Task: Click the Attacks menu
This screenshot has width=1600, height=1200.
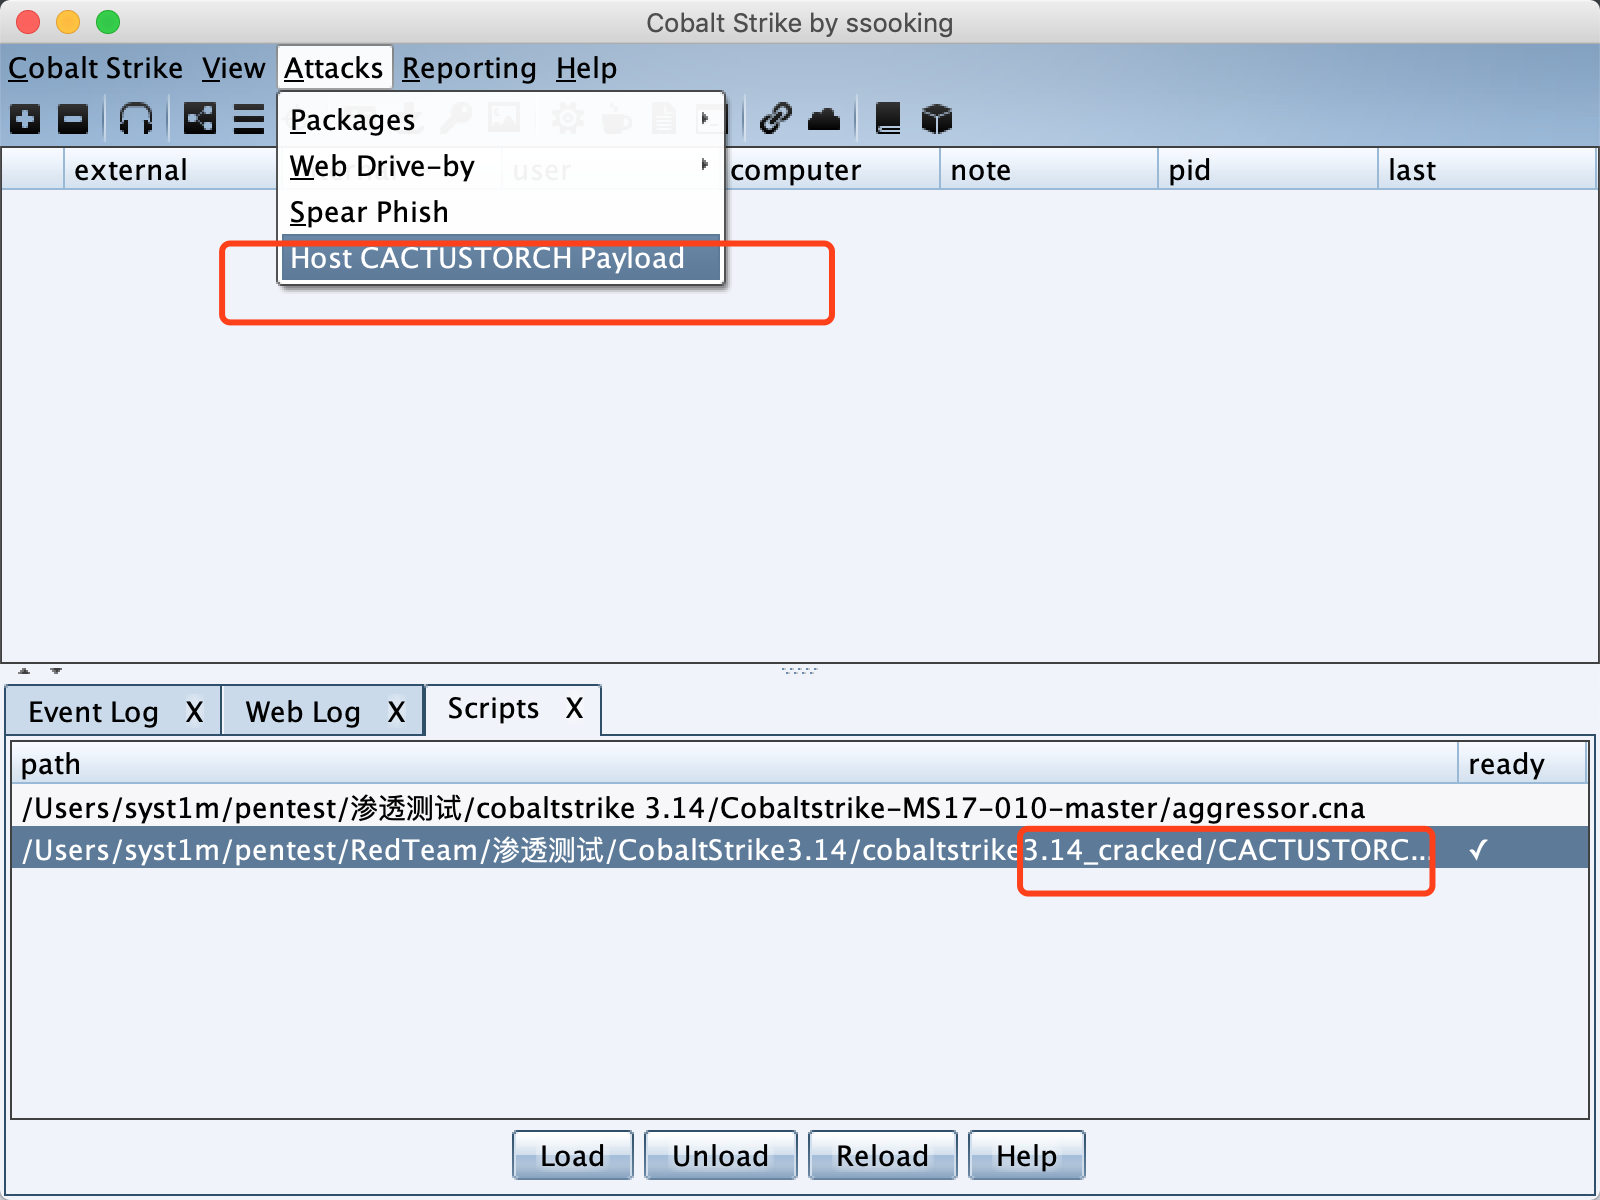Action: tap(334, 68)
